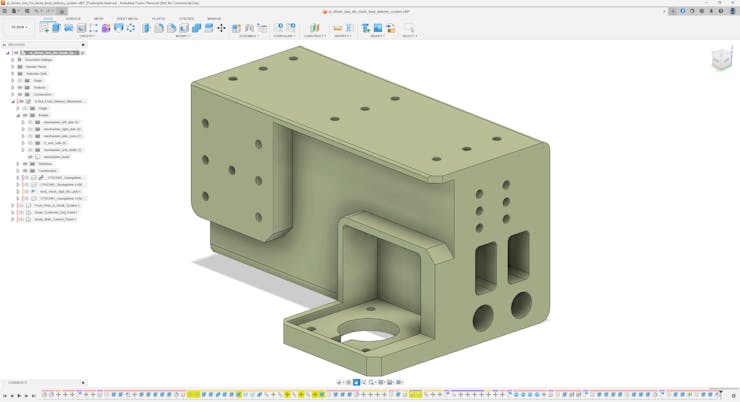740x402 pixels.
Task: Toggle the eye icon for Analysis
Action: (x=19, y=87)
